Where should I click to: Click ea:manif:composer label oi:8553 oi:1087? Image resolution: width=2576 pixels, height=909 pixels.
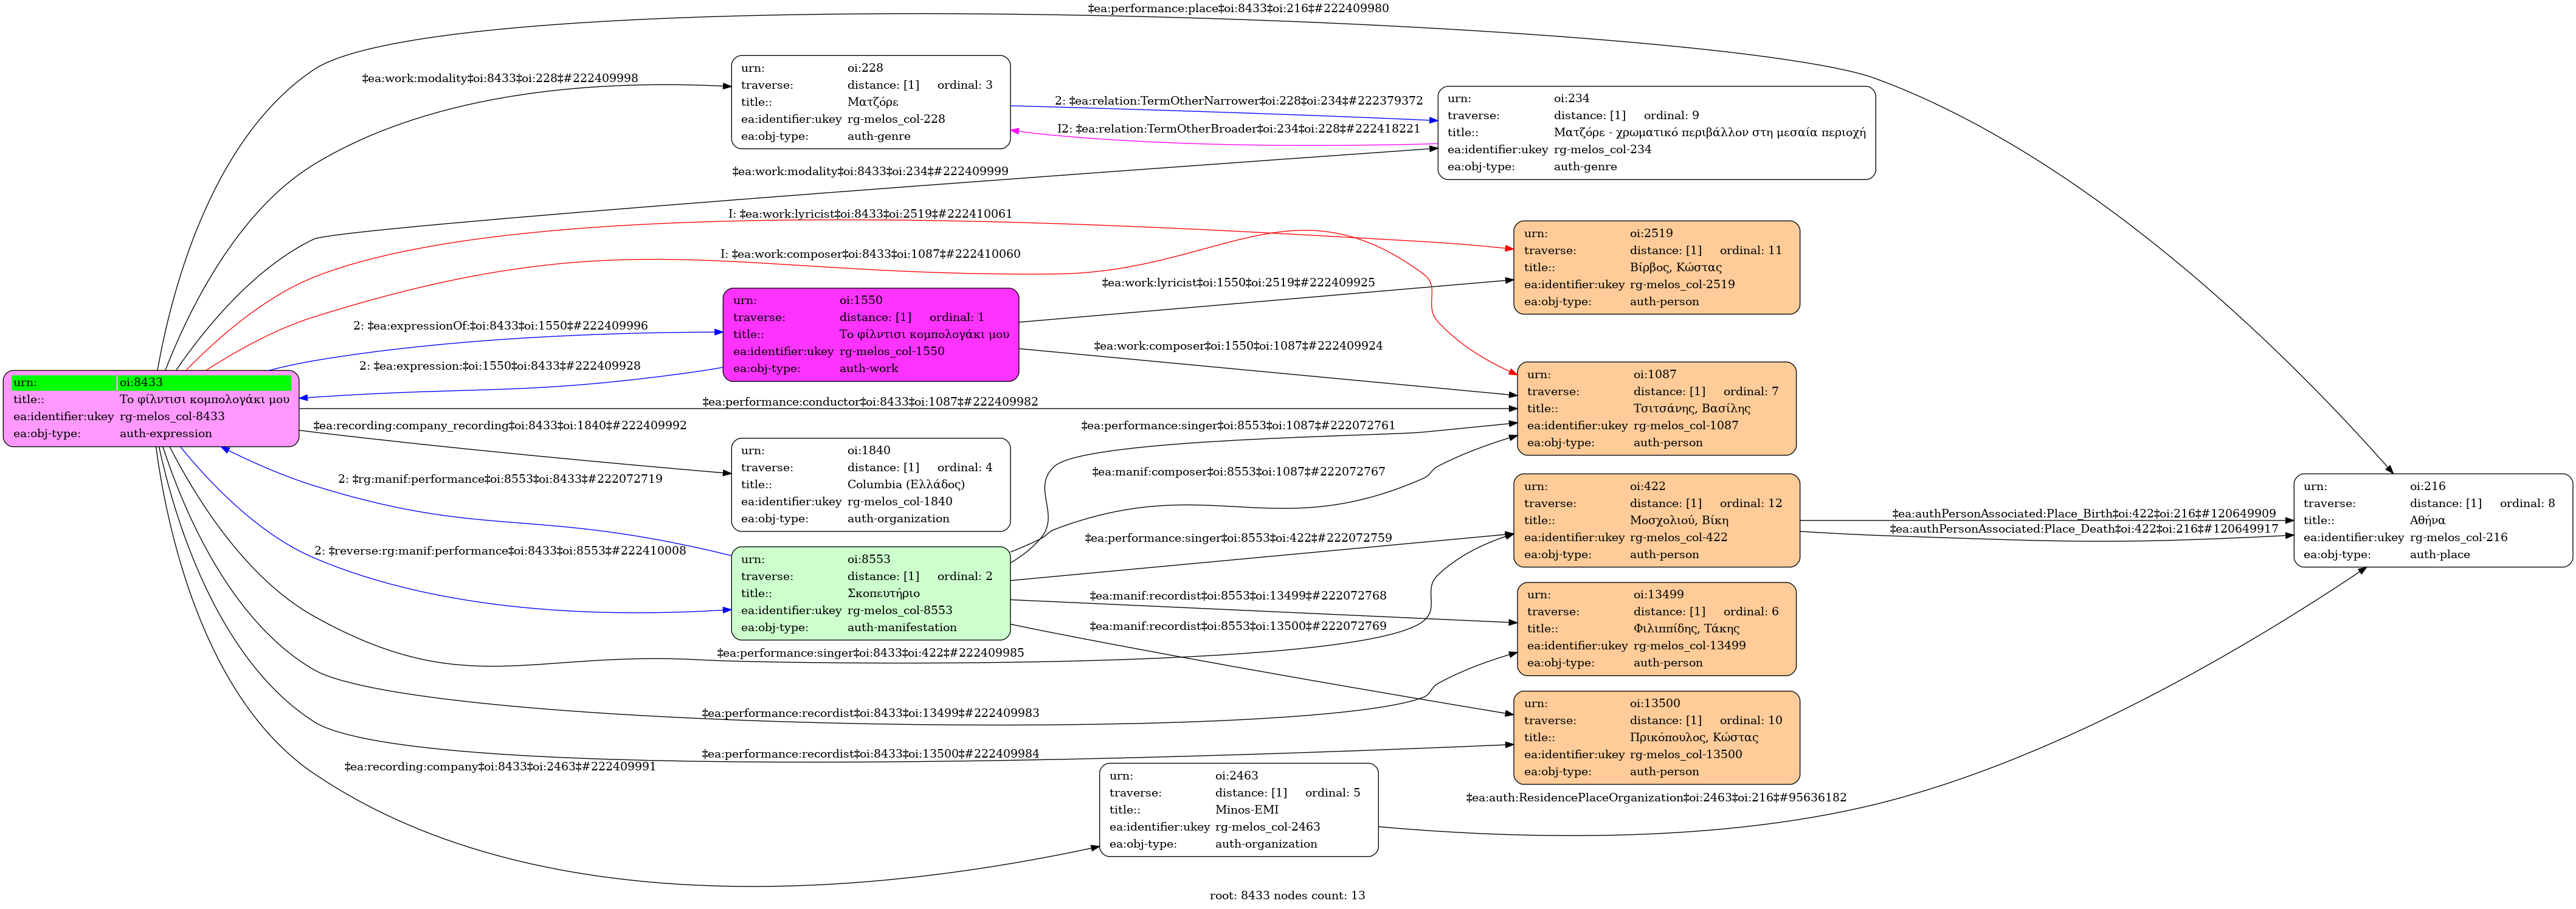pyautogui.click(x=1238, y=472)
